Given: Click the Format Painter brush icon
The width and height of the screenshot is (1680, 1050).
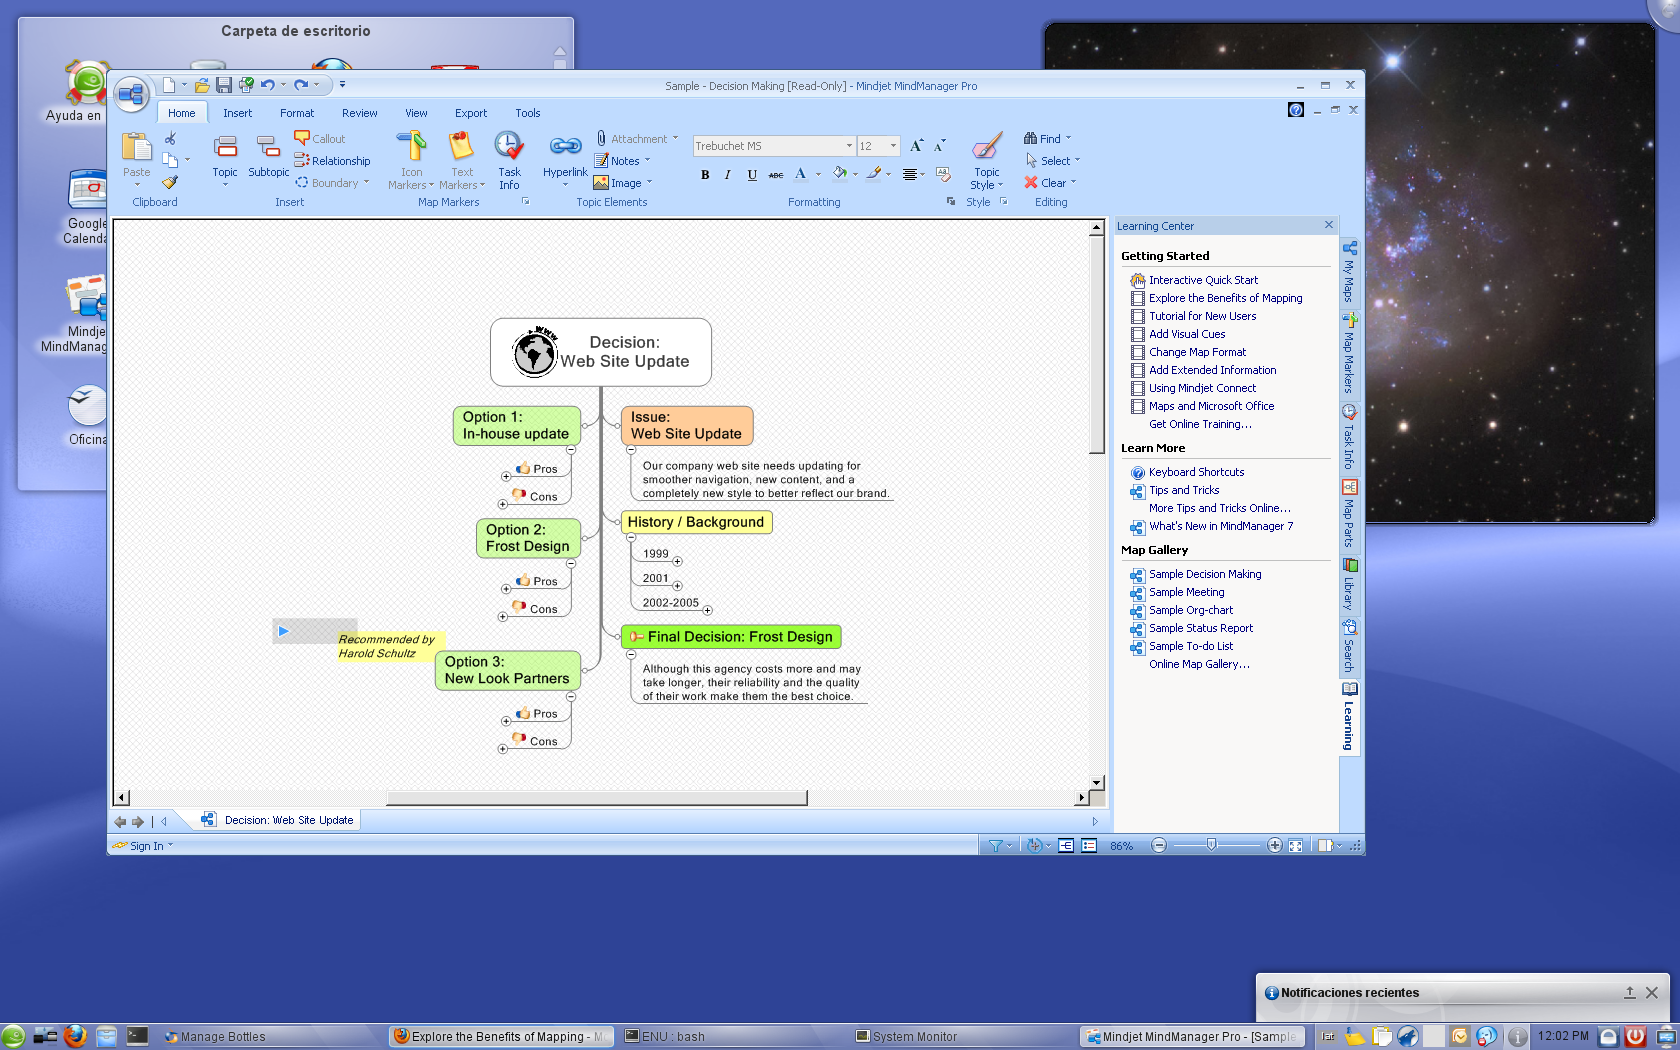Looking at the screenshot, I should [170, 182].
